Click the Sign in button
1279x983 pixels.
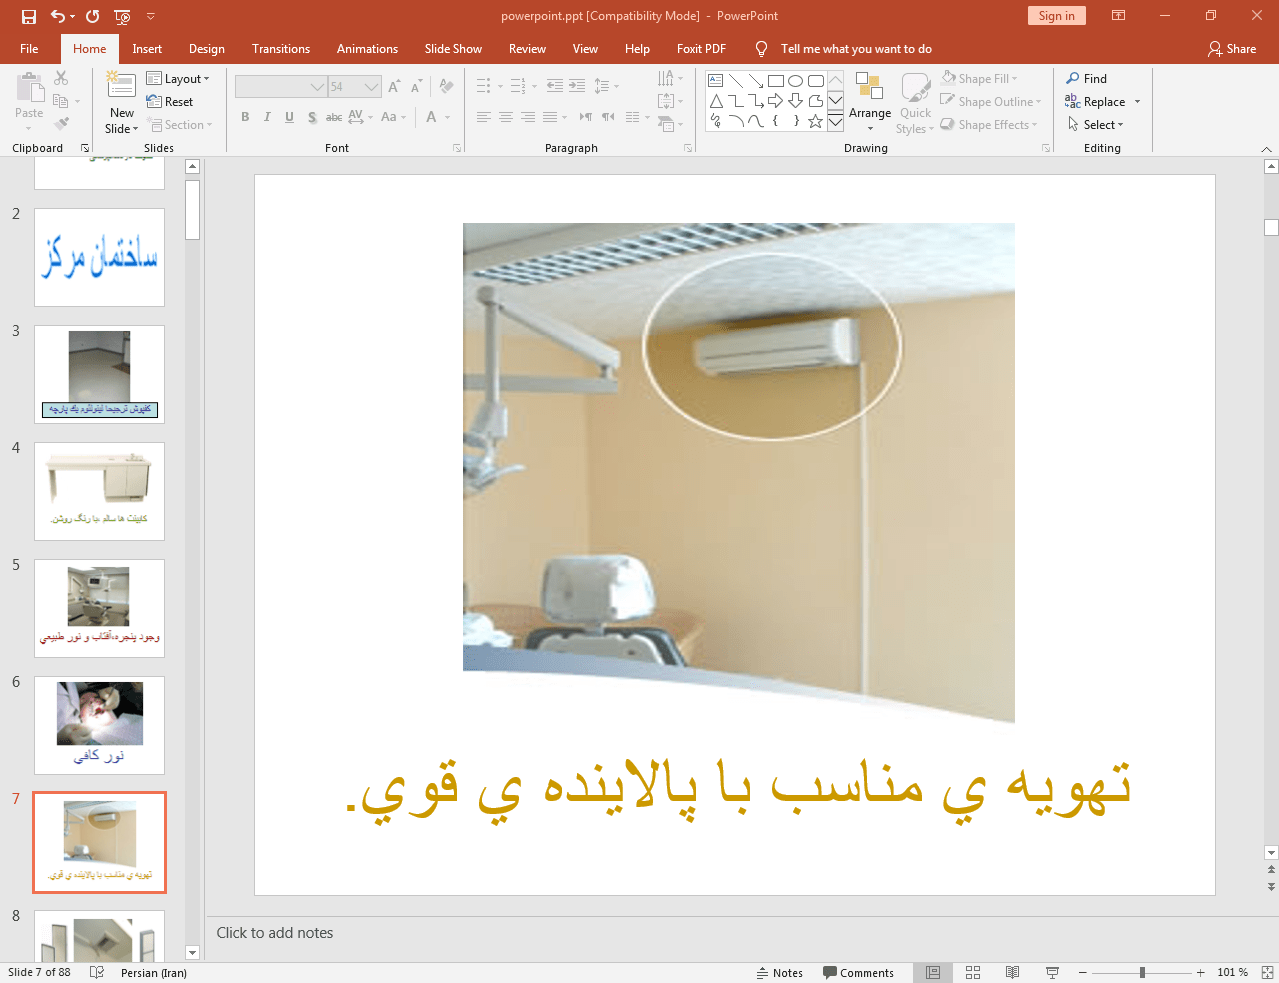point(1056,16)
